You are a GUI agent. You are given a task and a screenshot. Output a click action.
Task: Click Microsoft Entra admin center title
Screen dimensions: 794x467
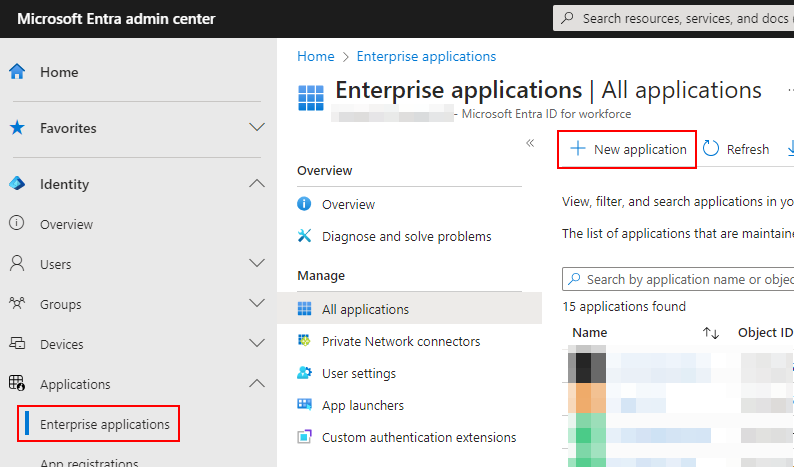pyautogui.click(x=116, y=19)
